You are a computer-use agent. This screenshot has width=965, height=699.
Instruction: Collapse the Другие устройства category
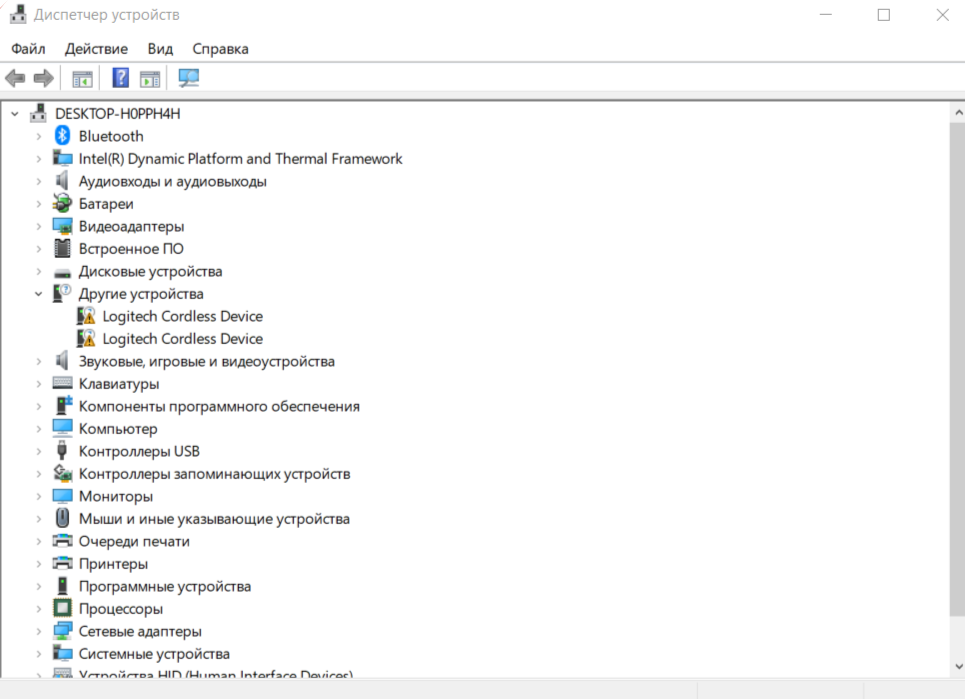pos(39,294)
